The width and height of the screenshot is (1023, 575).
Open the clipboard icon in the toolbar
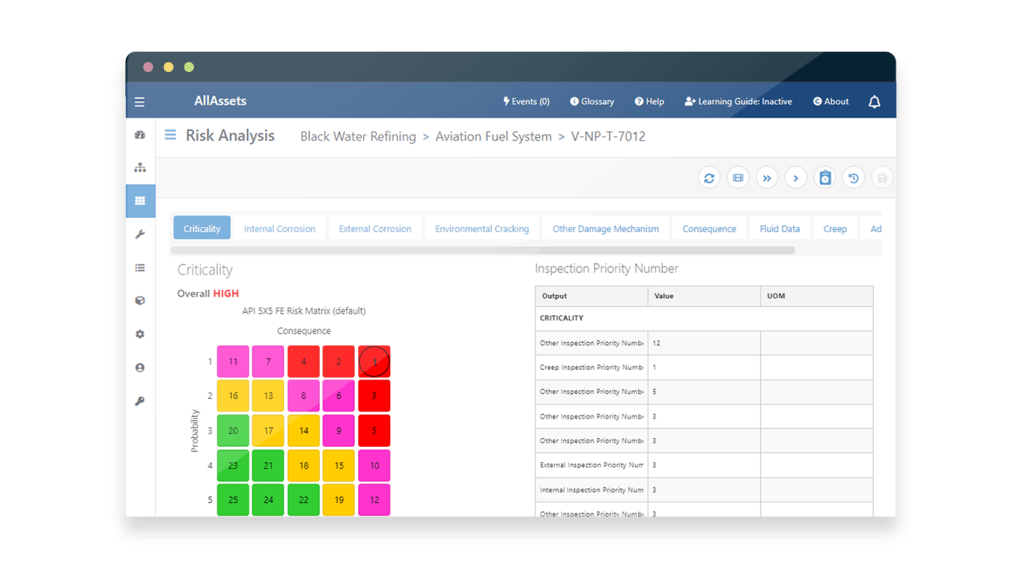click(825, 178)
